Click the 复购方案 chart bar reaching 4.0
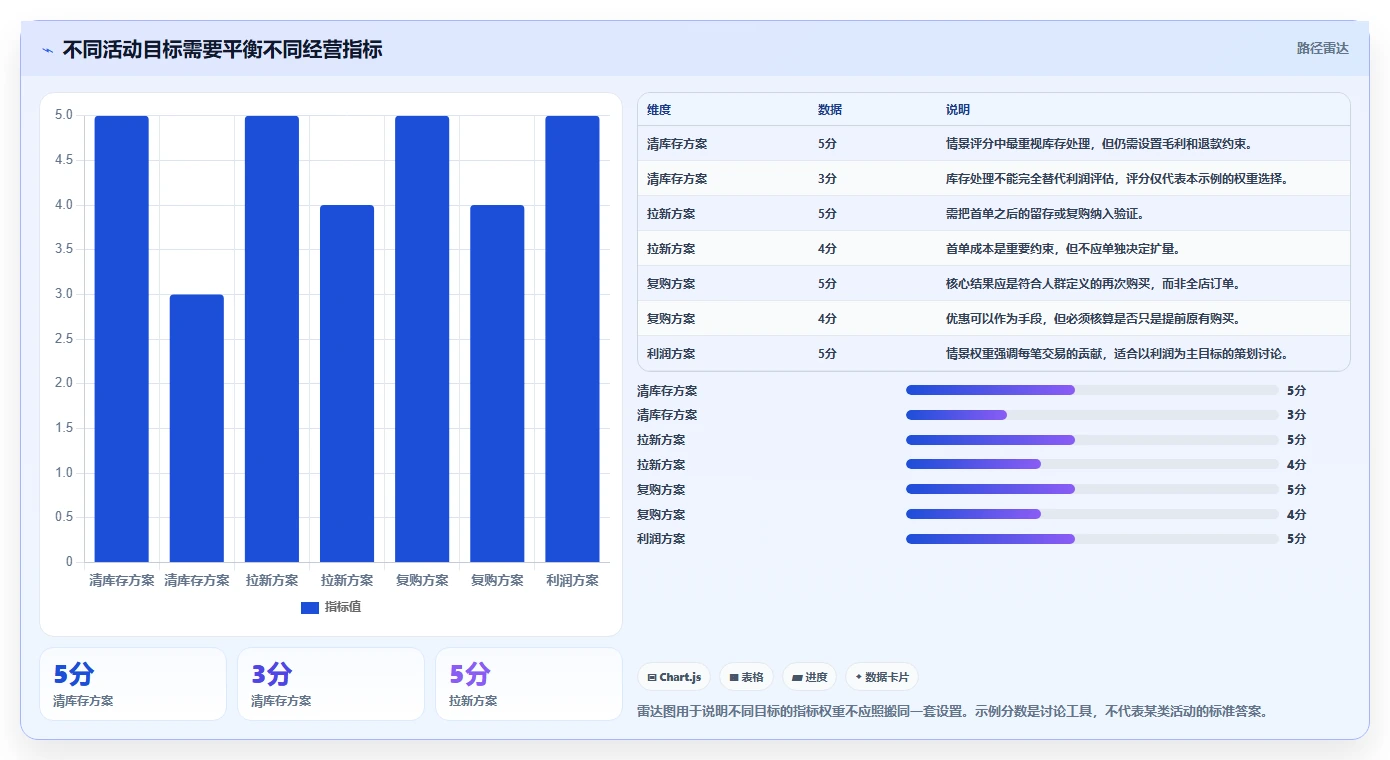The height and width of the screenshot is (760, 1390). coord(497,384)
